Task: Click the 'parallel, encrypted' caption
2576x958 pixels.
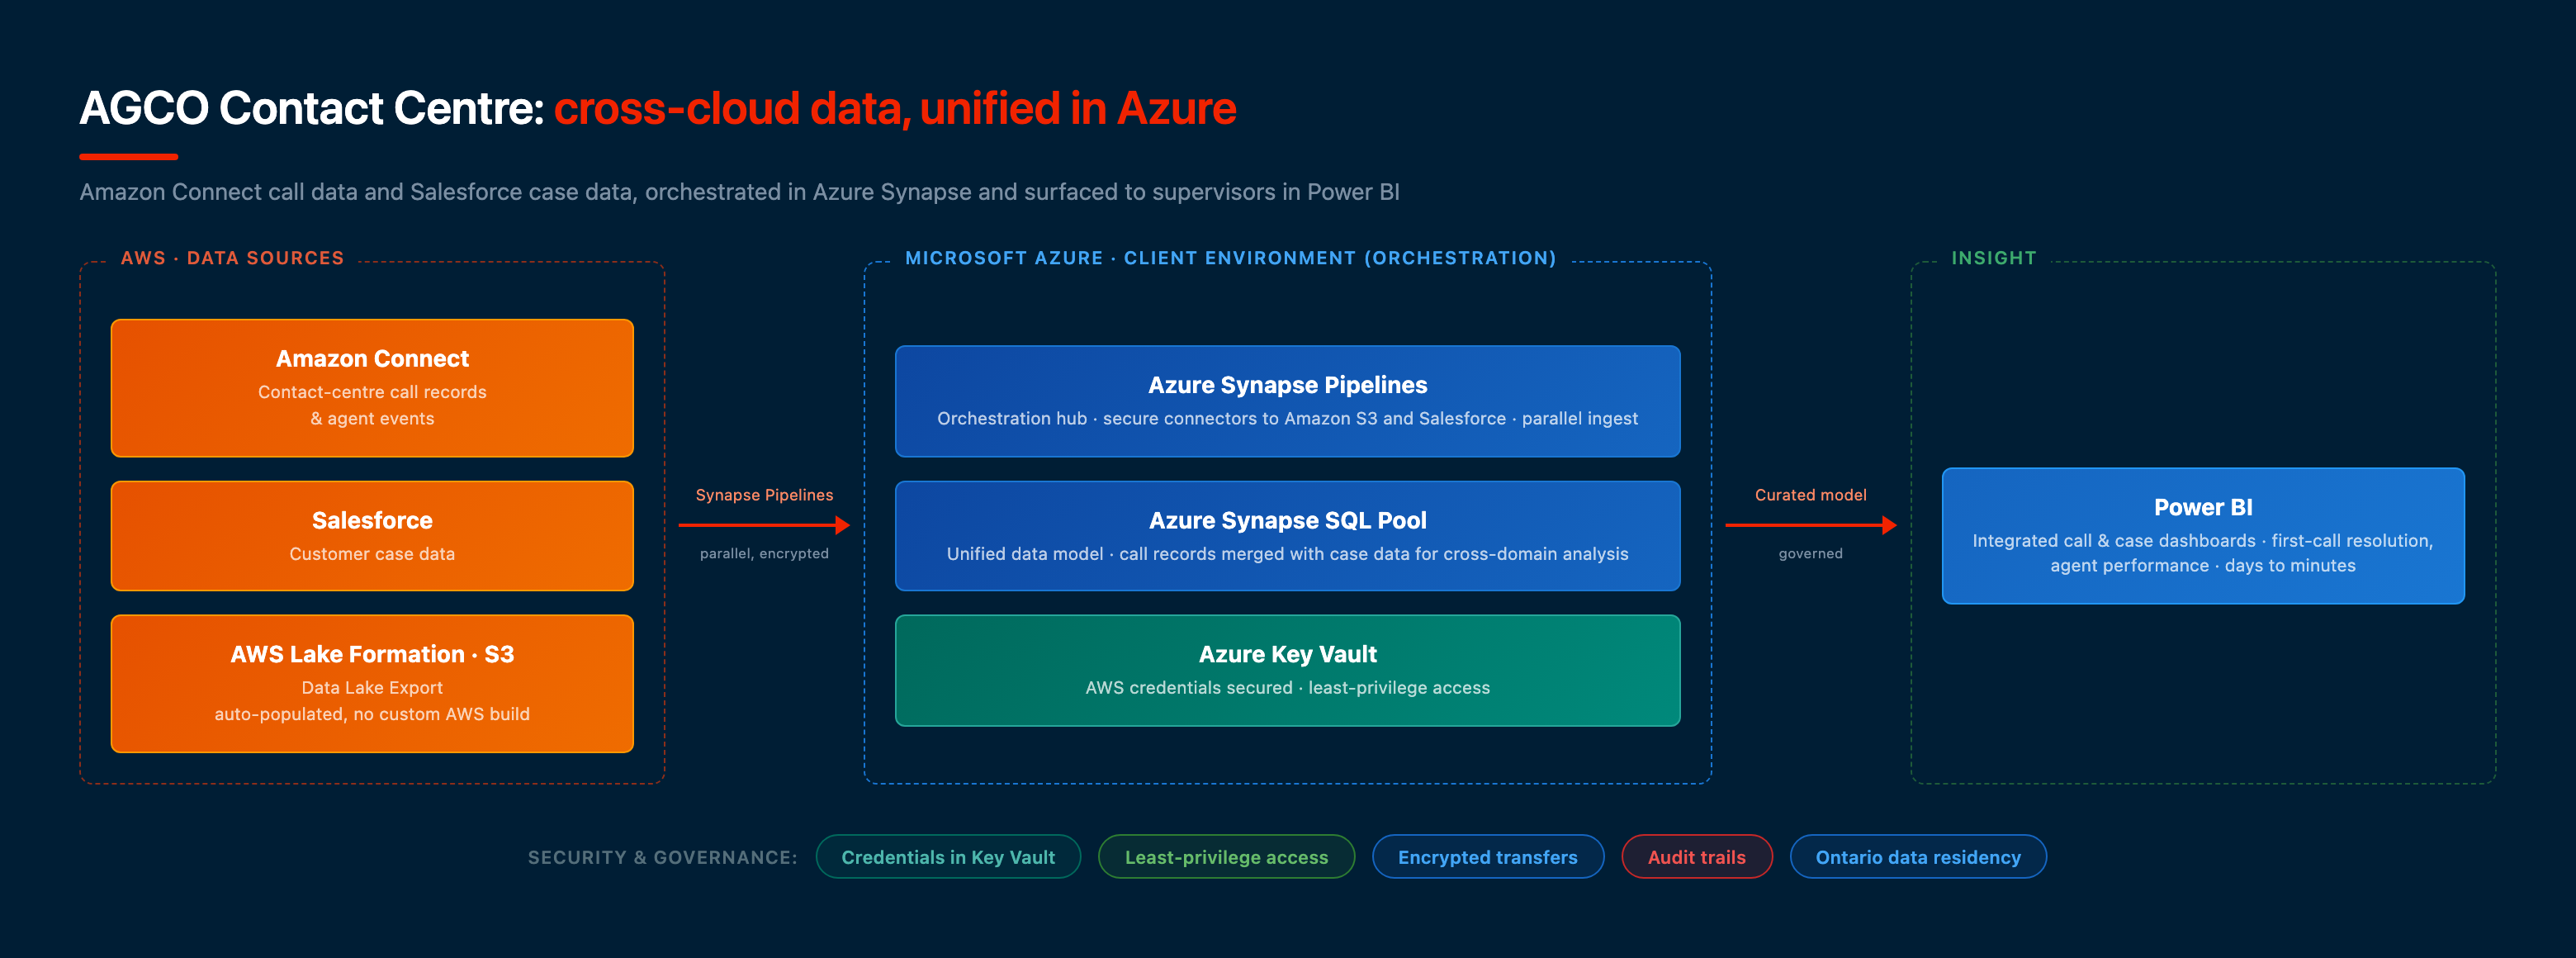Action: [x=764, y=553]
